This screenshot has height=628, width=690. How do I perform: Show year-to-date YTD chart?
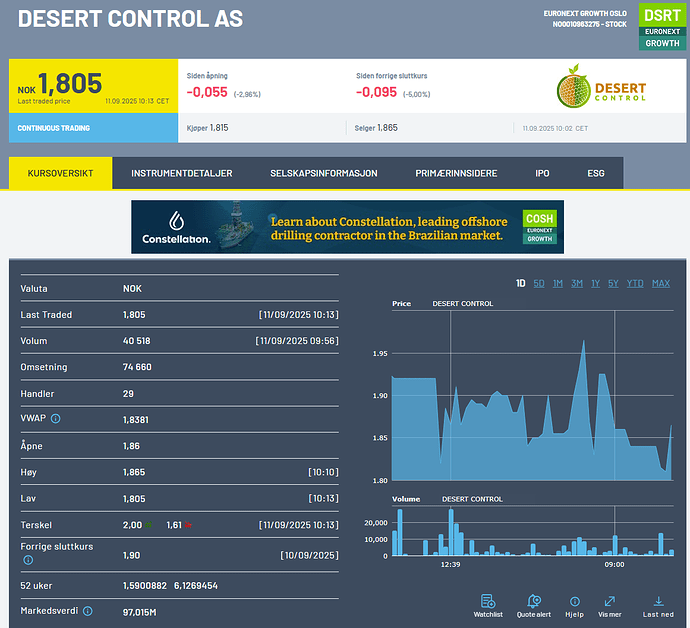coord(635,283)
